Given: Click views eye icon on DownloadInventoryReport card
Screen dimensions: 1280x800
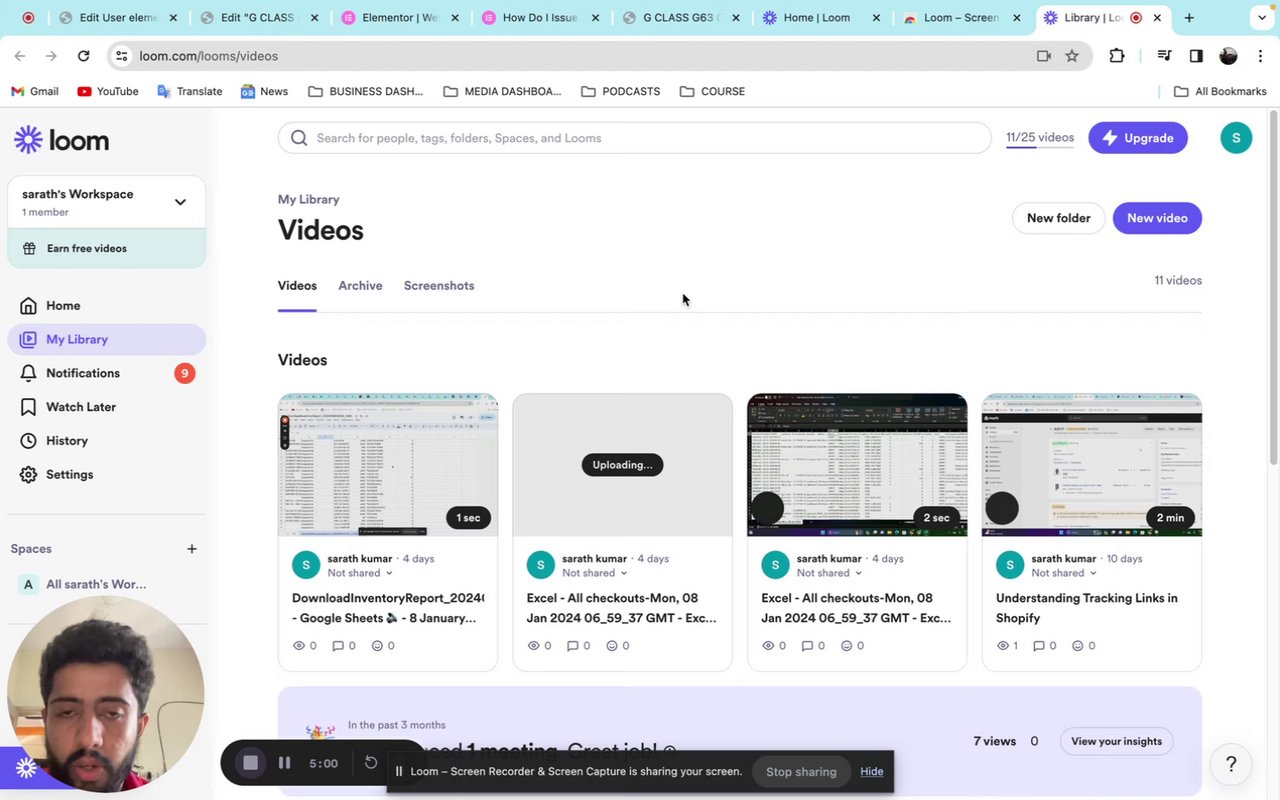Looking at the screenshot, I should pyautogui.click(x=299, y=646).
